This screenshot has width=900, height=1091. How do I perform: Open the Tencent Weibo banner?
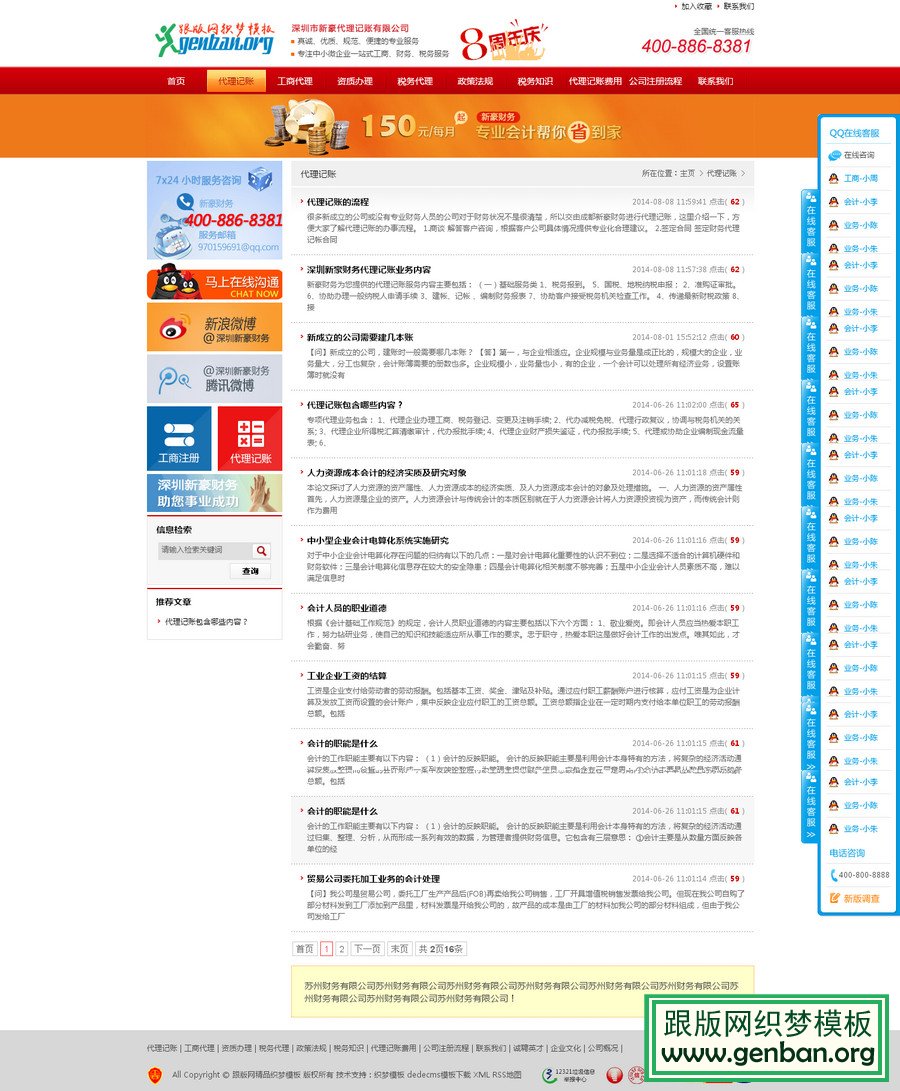214,378
